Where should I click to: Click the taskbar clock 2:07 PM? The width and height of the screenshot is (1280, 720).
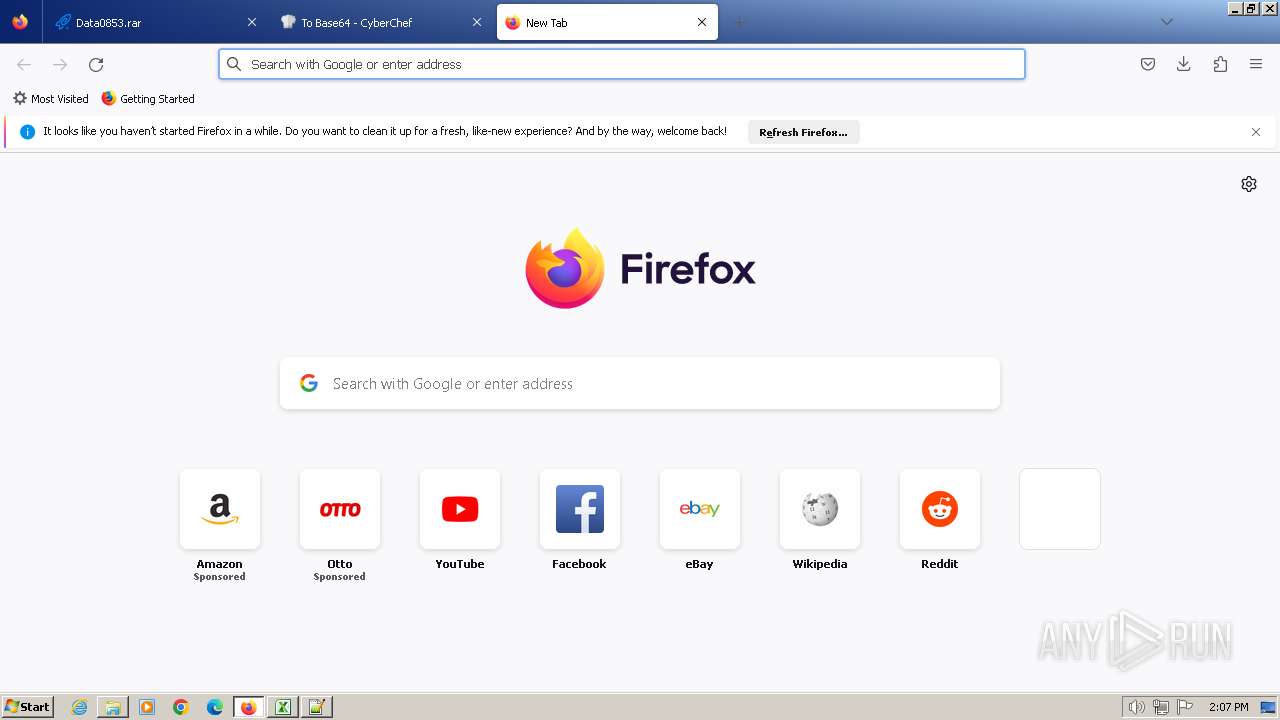coord(1228,707)
